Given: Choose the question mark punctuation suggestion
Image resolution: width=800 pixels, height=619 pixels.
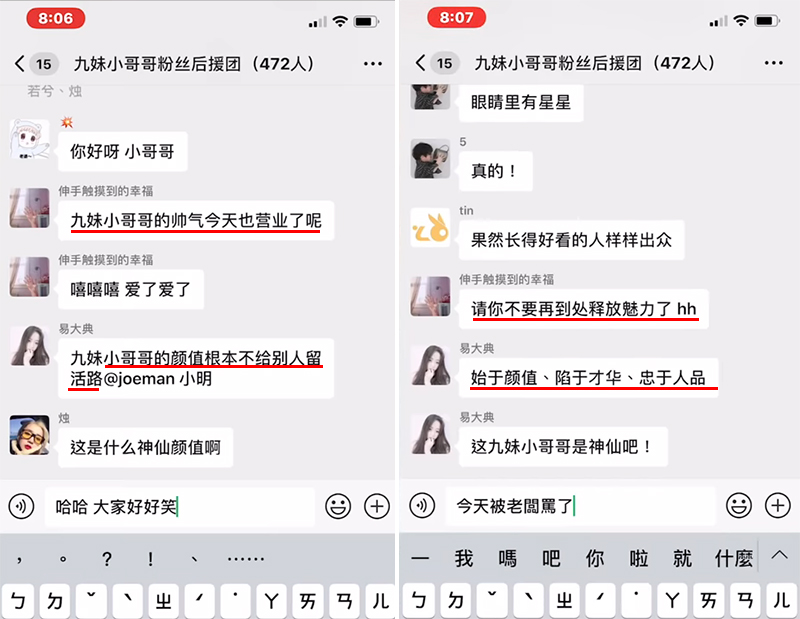Looking at the screenshot, I should pos(107,559).
